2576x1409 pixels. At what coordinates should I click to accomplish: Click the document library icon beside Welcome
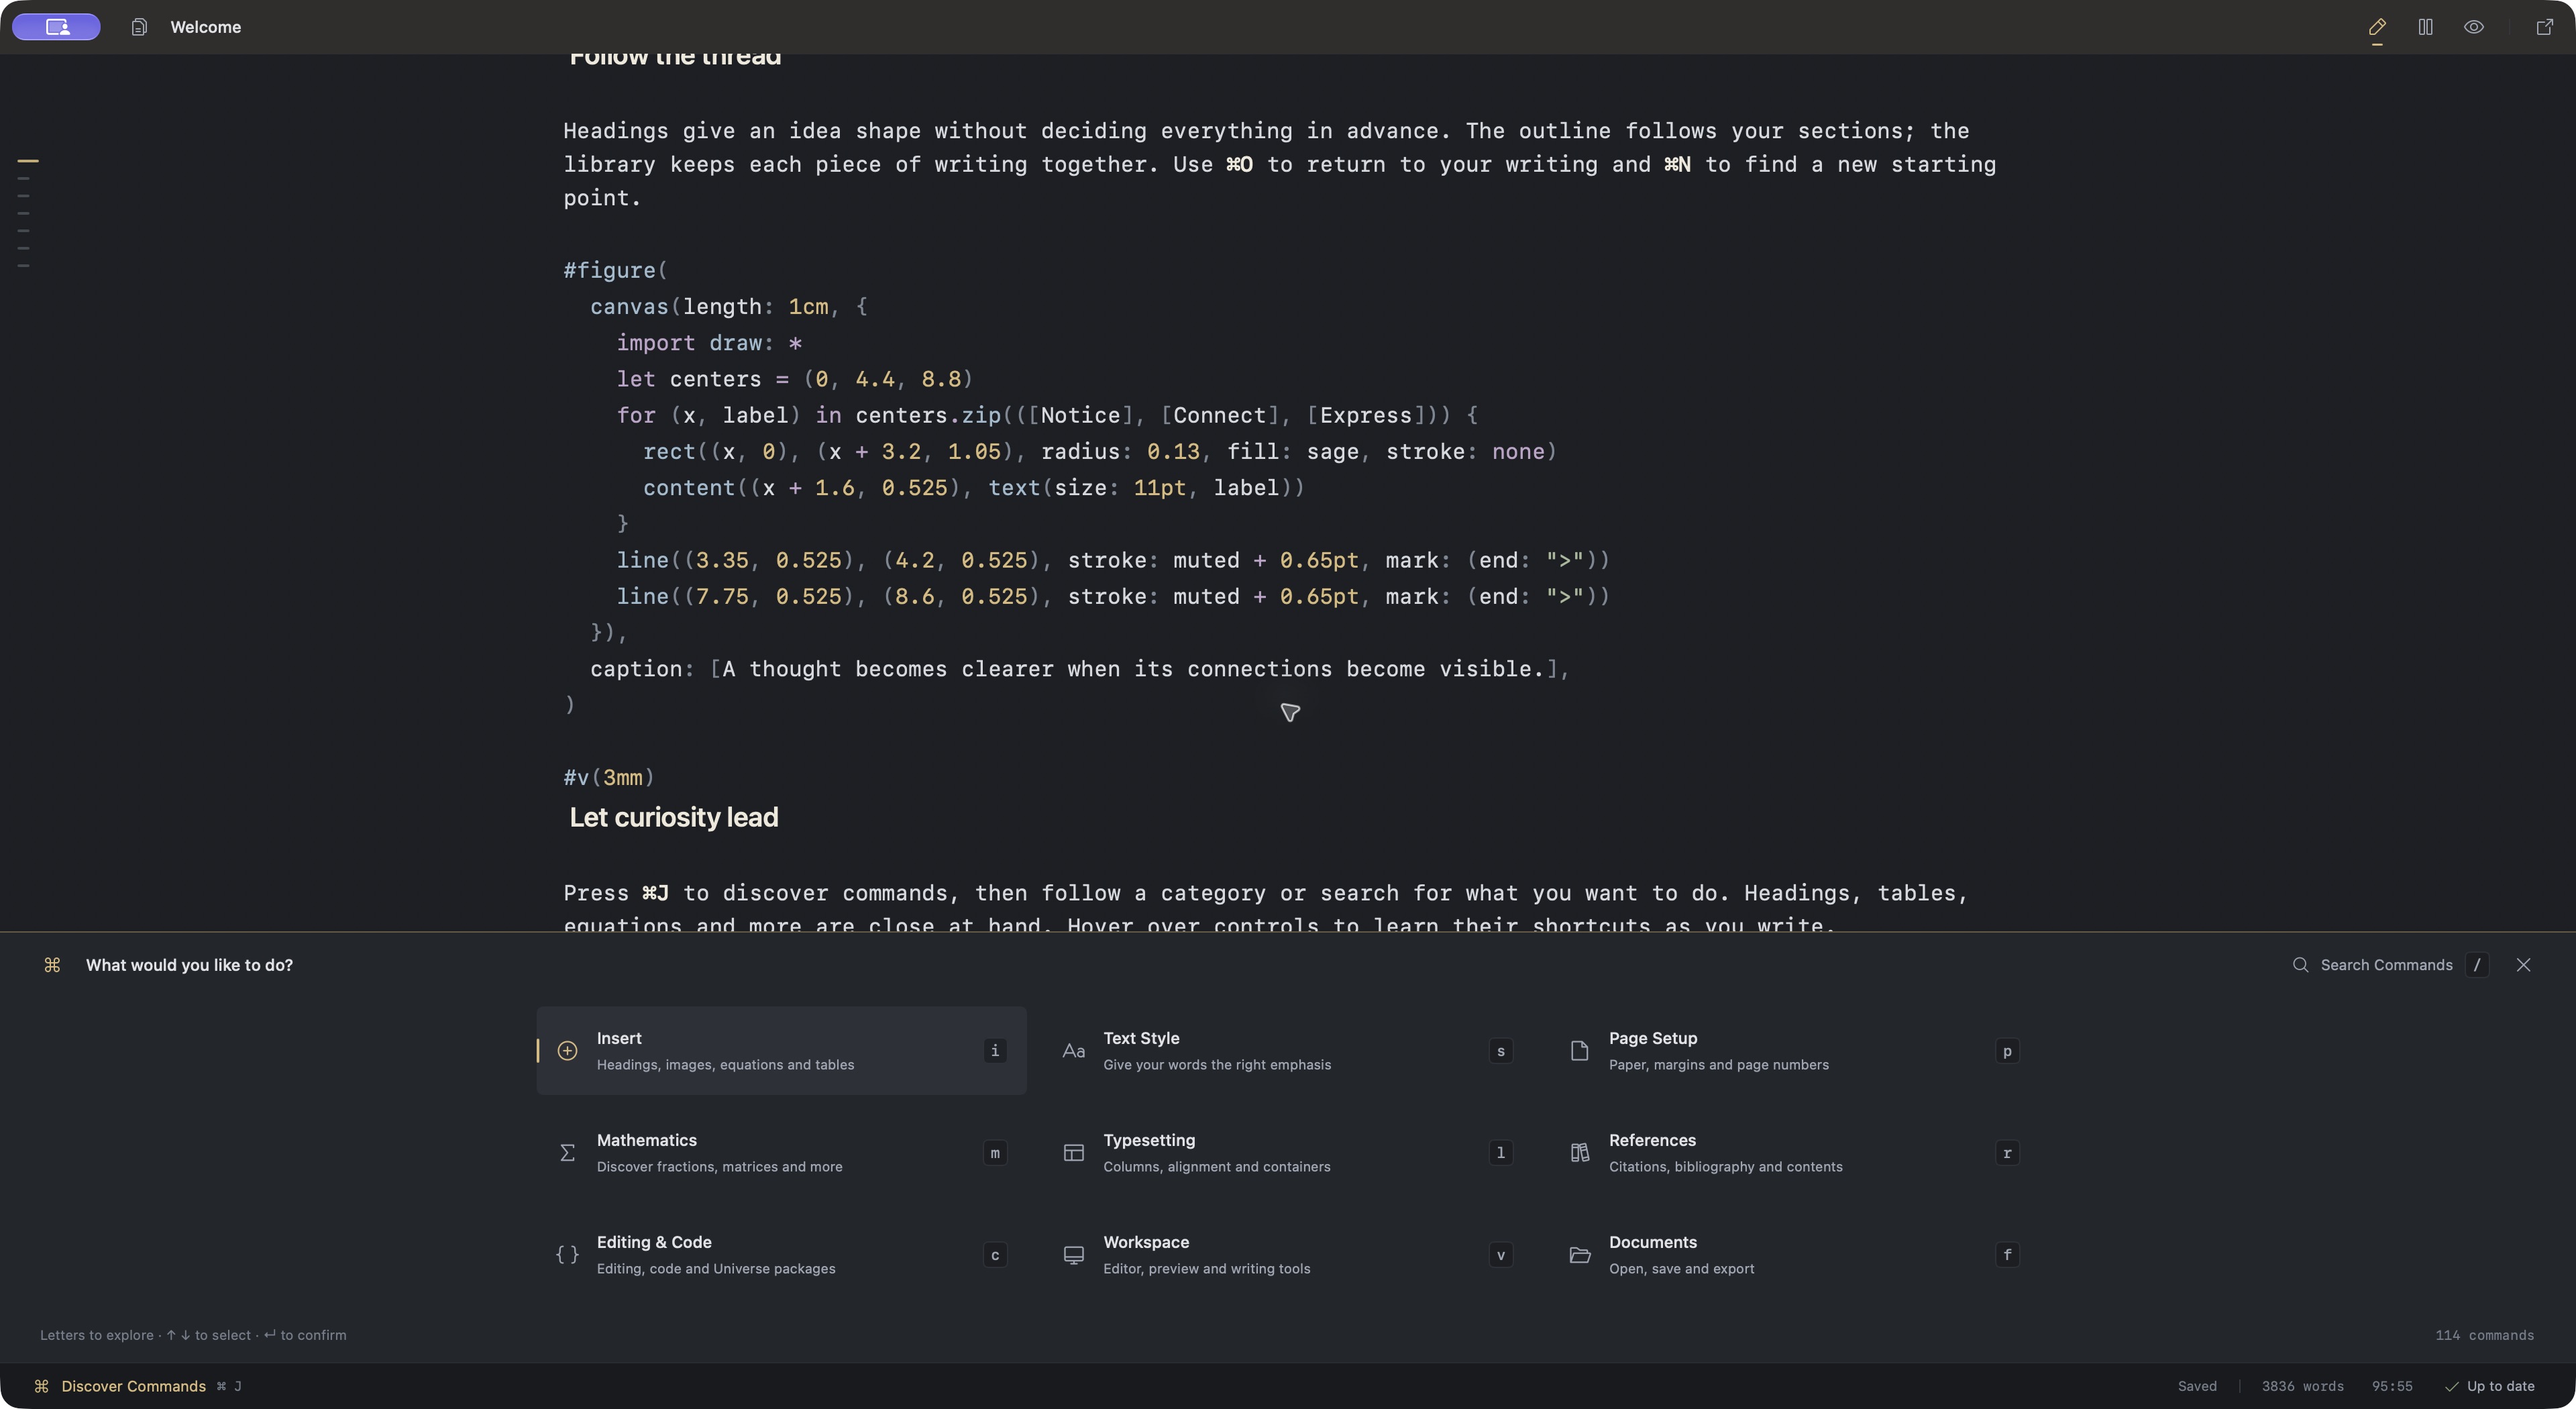[x=139, y=27]
